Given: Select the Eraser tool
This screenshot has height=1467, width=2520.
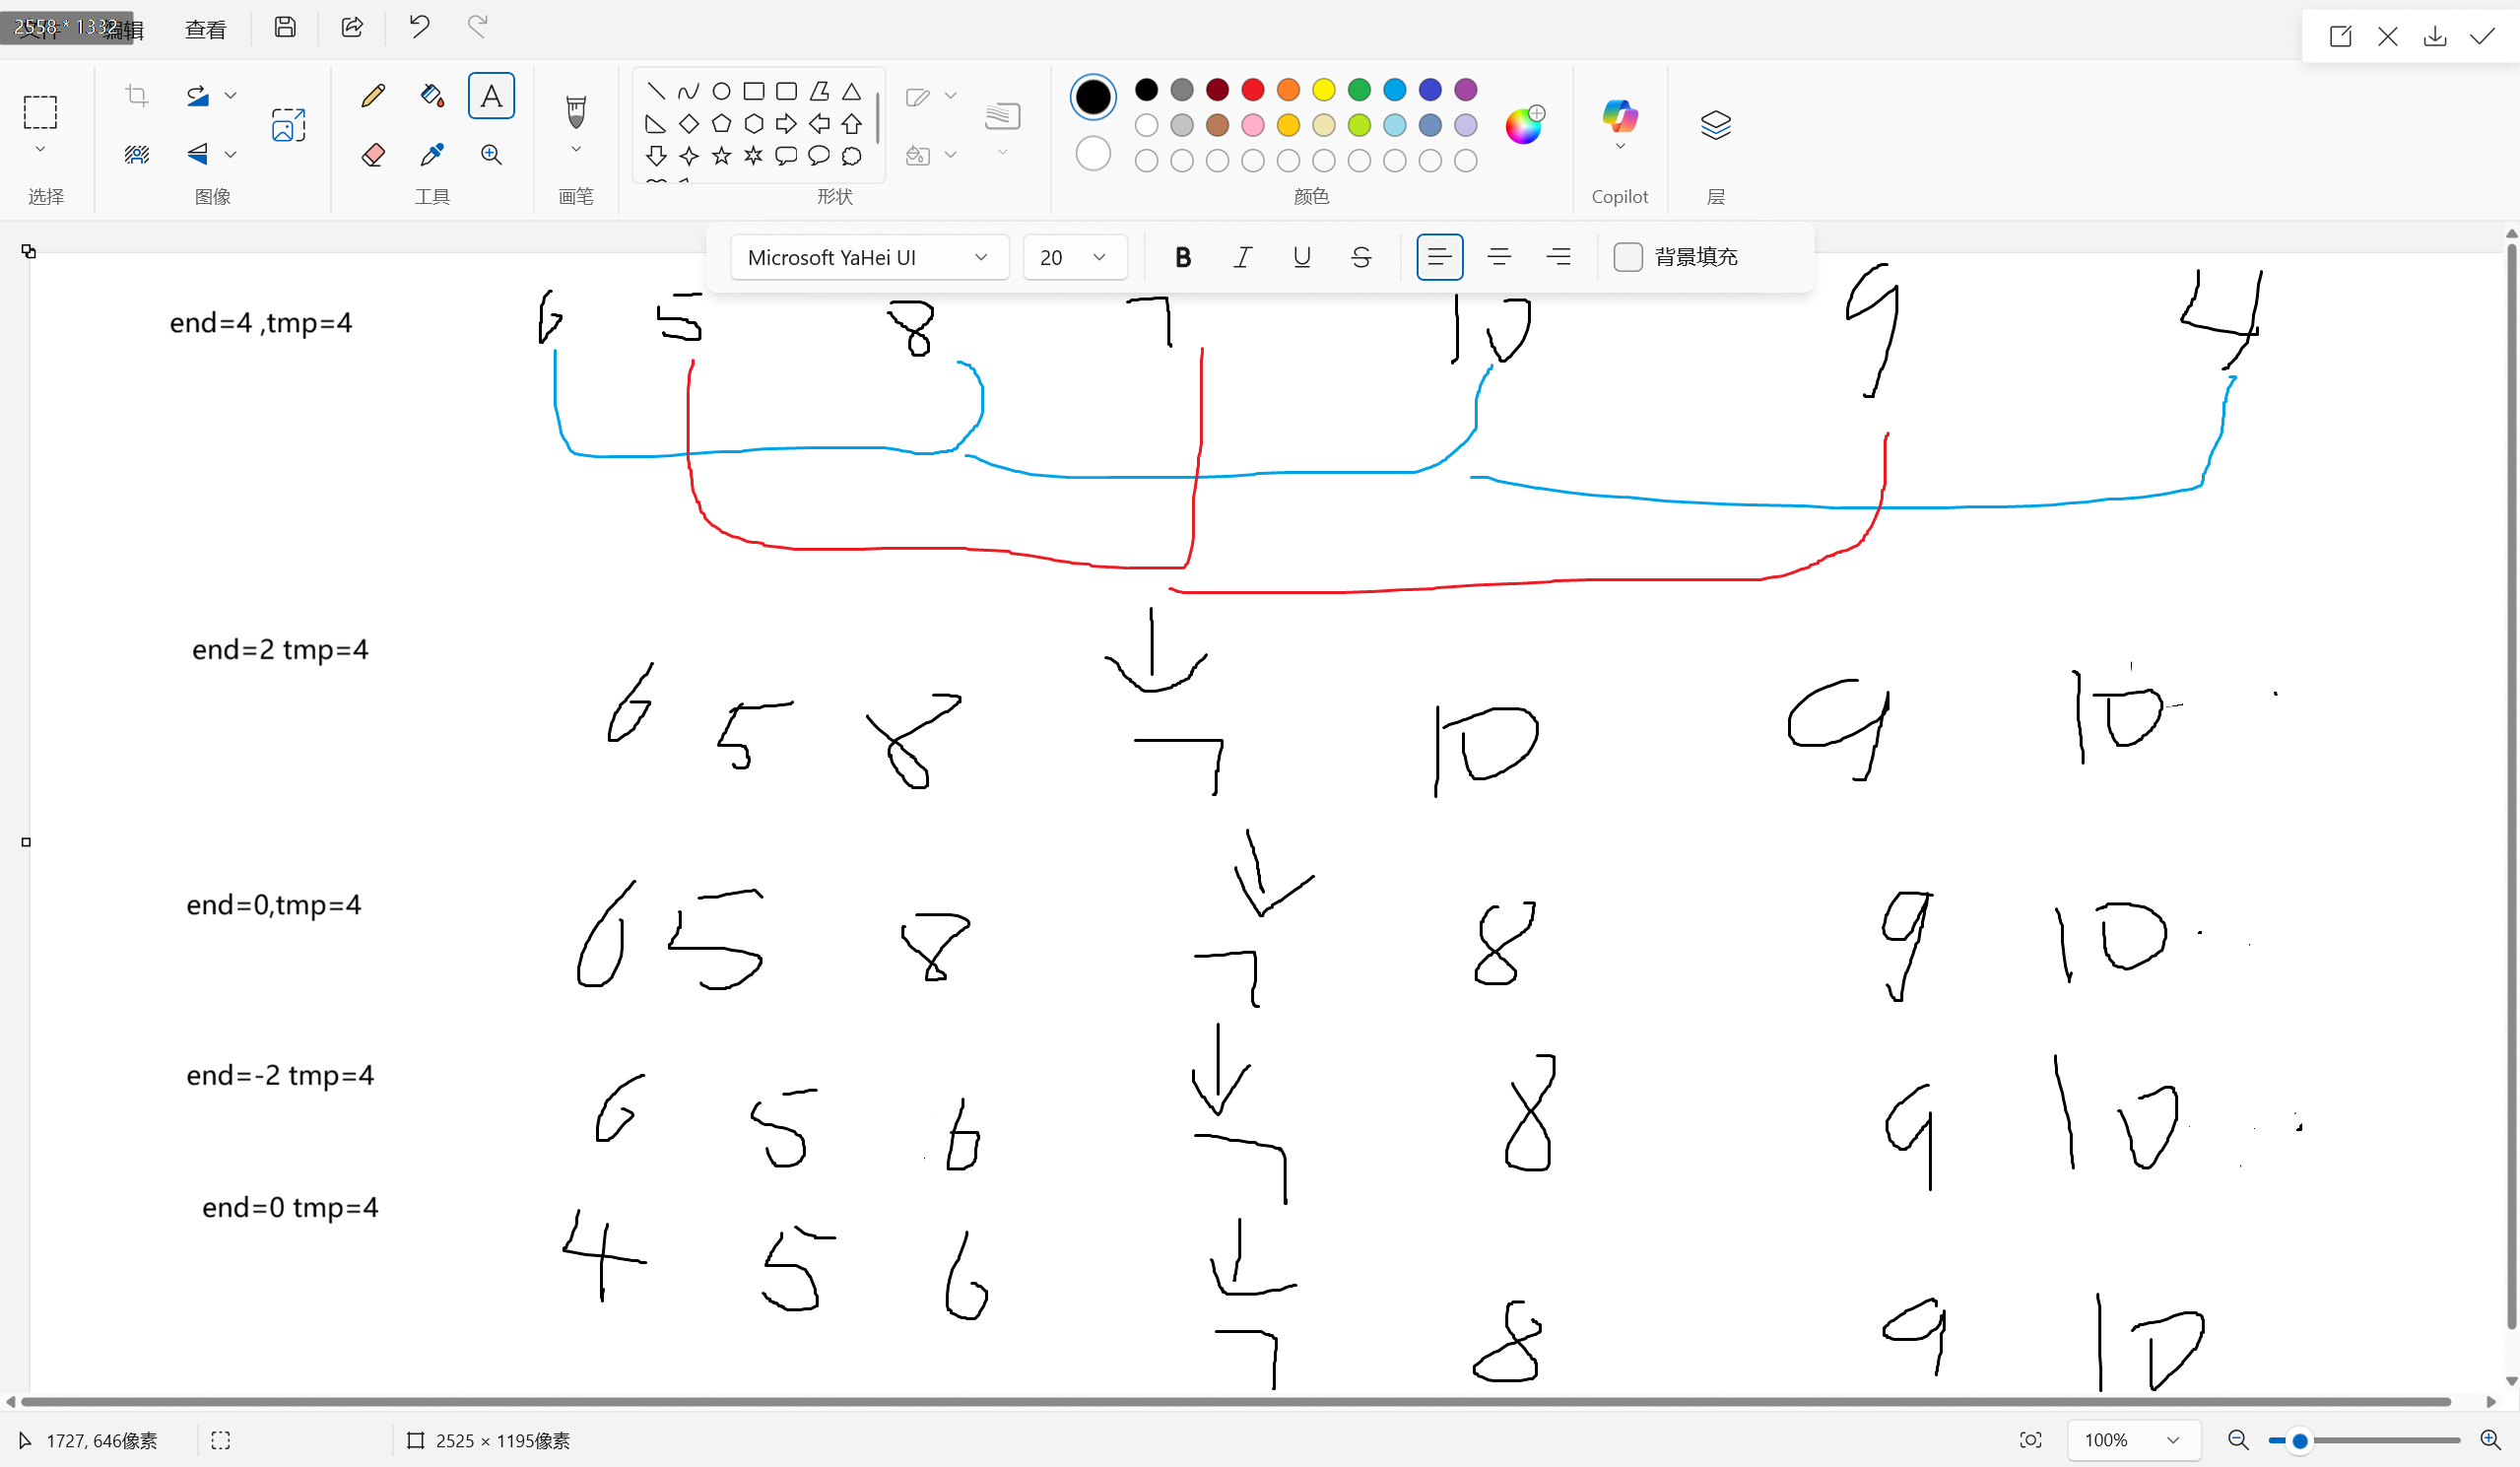Looking at the screenshot, I should point(373,155).
